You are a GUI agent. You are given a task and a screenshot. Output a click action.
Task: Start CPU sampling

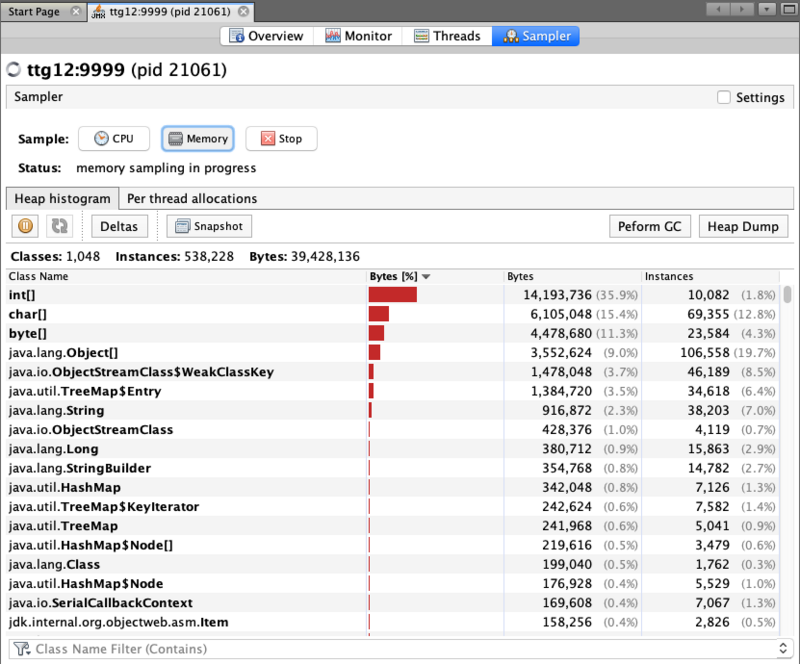(x=113, y=138)
